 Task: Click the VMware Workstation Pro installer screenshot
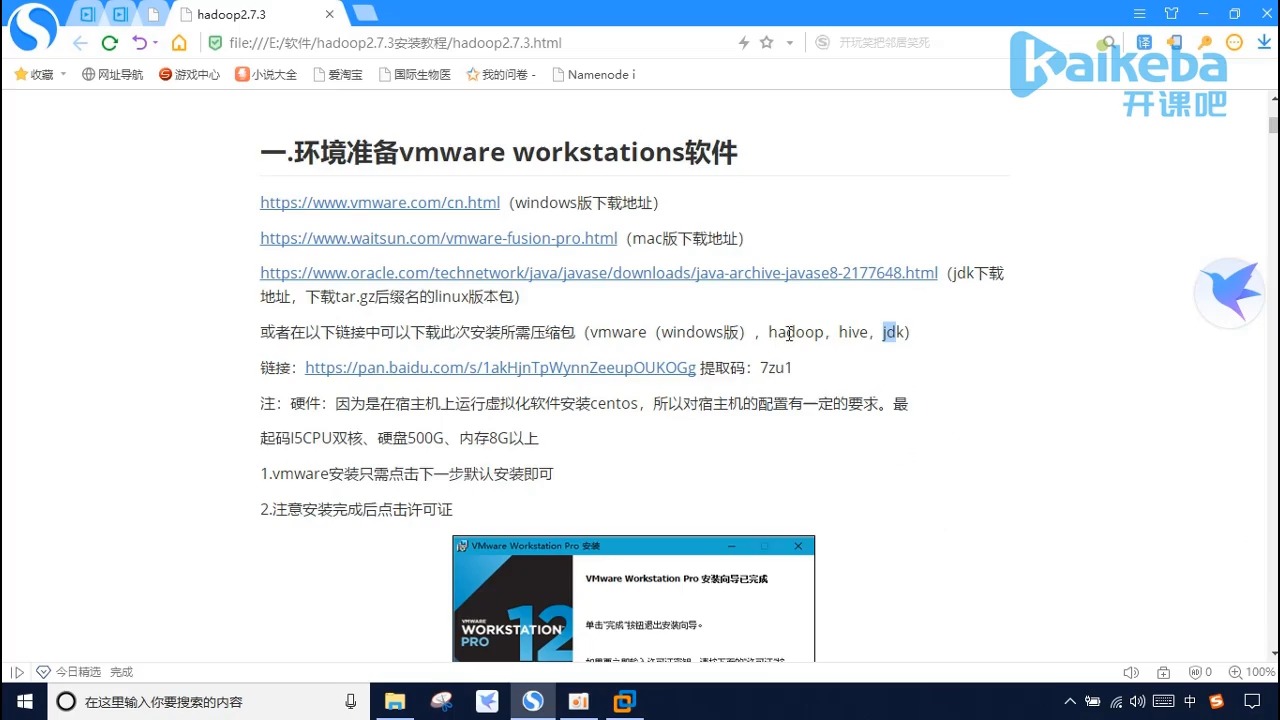634,598
